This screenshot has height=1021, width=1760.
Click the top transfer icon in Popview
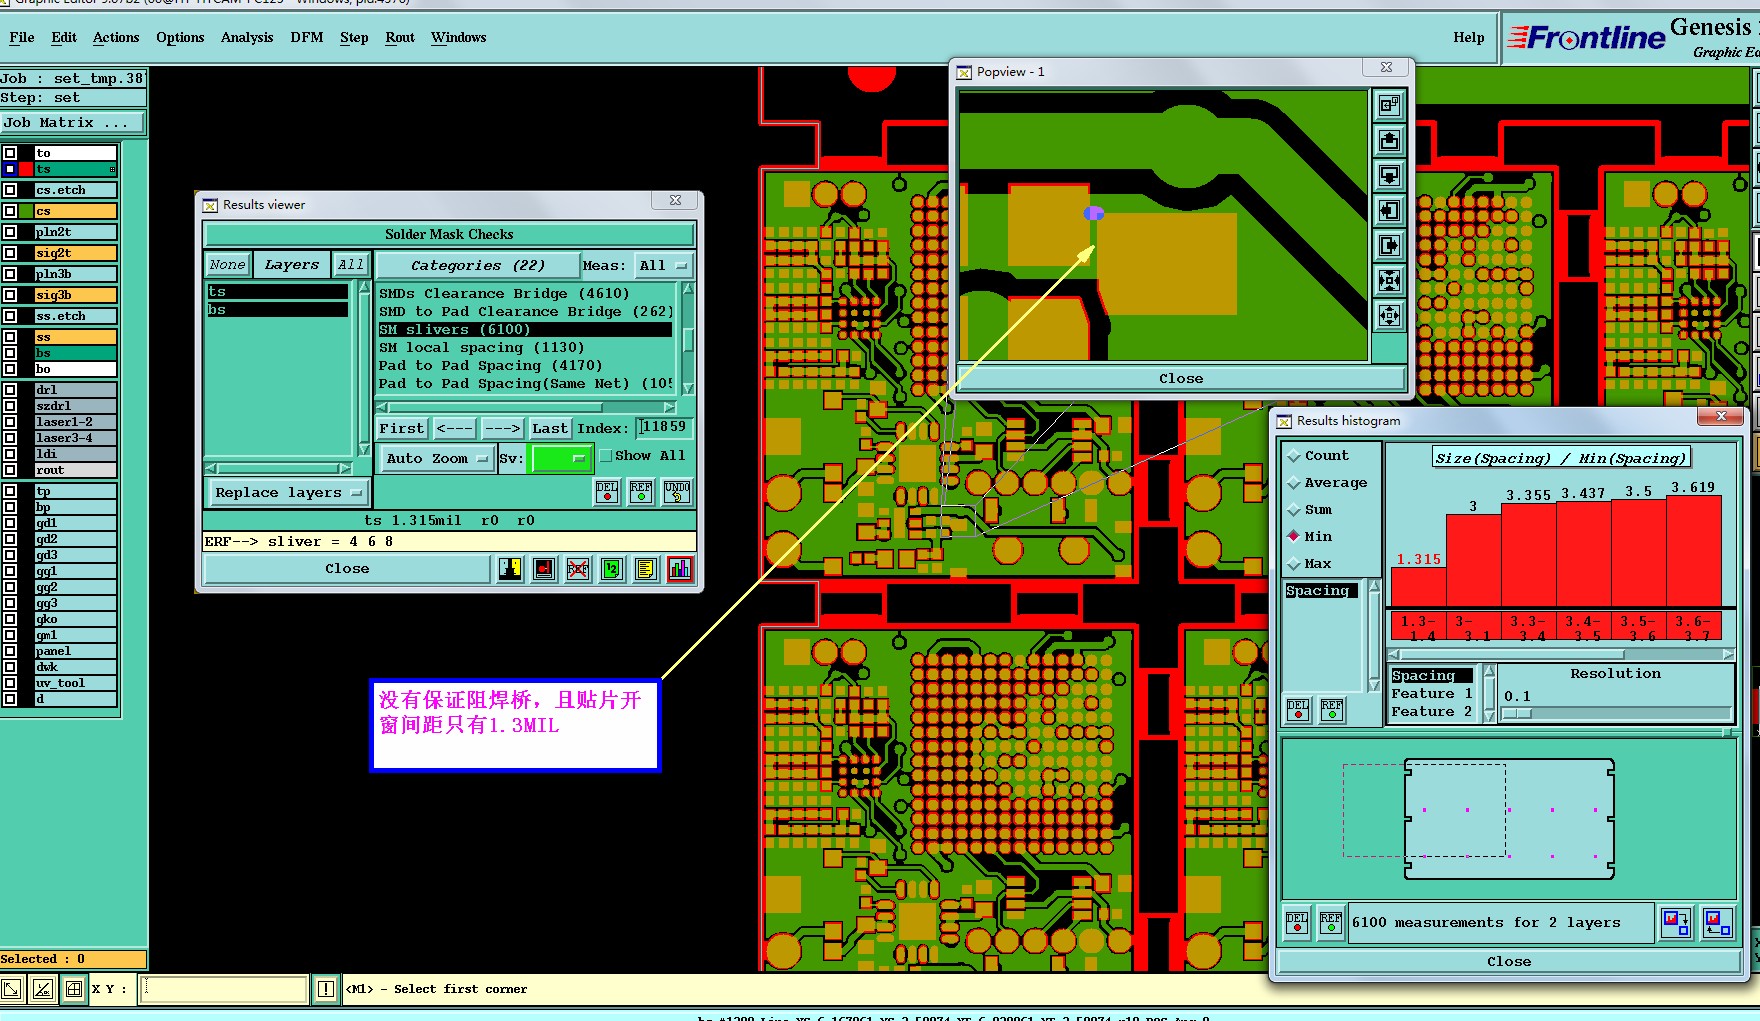click(1390, 105)
